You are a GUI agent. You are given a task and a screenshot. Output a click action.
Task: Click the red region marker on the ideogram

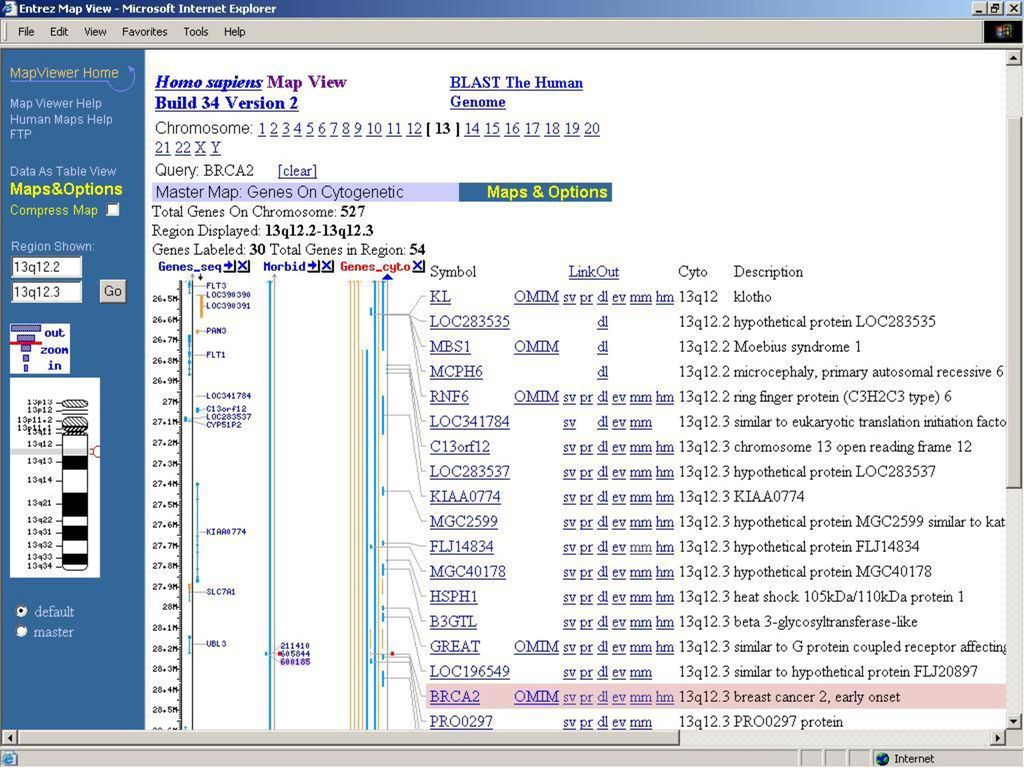pyautogui.click(x=95, y=451)
